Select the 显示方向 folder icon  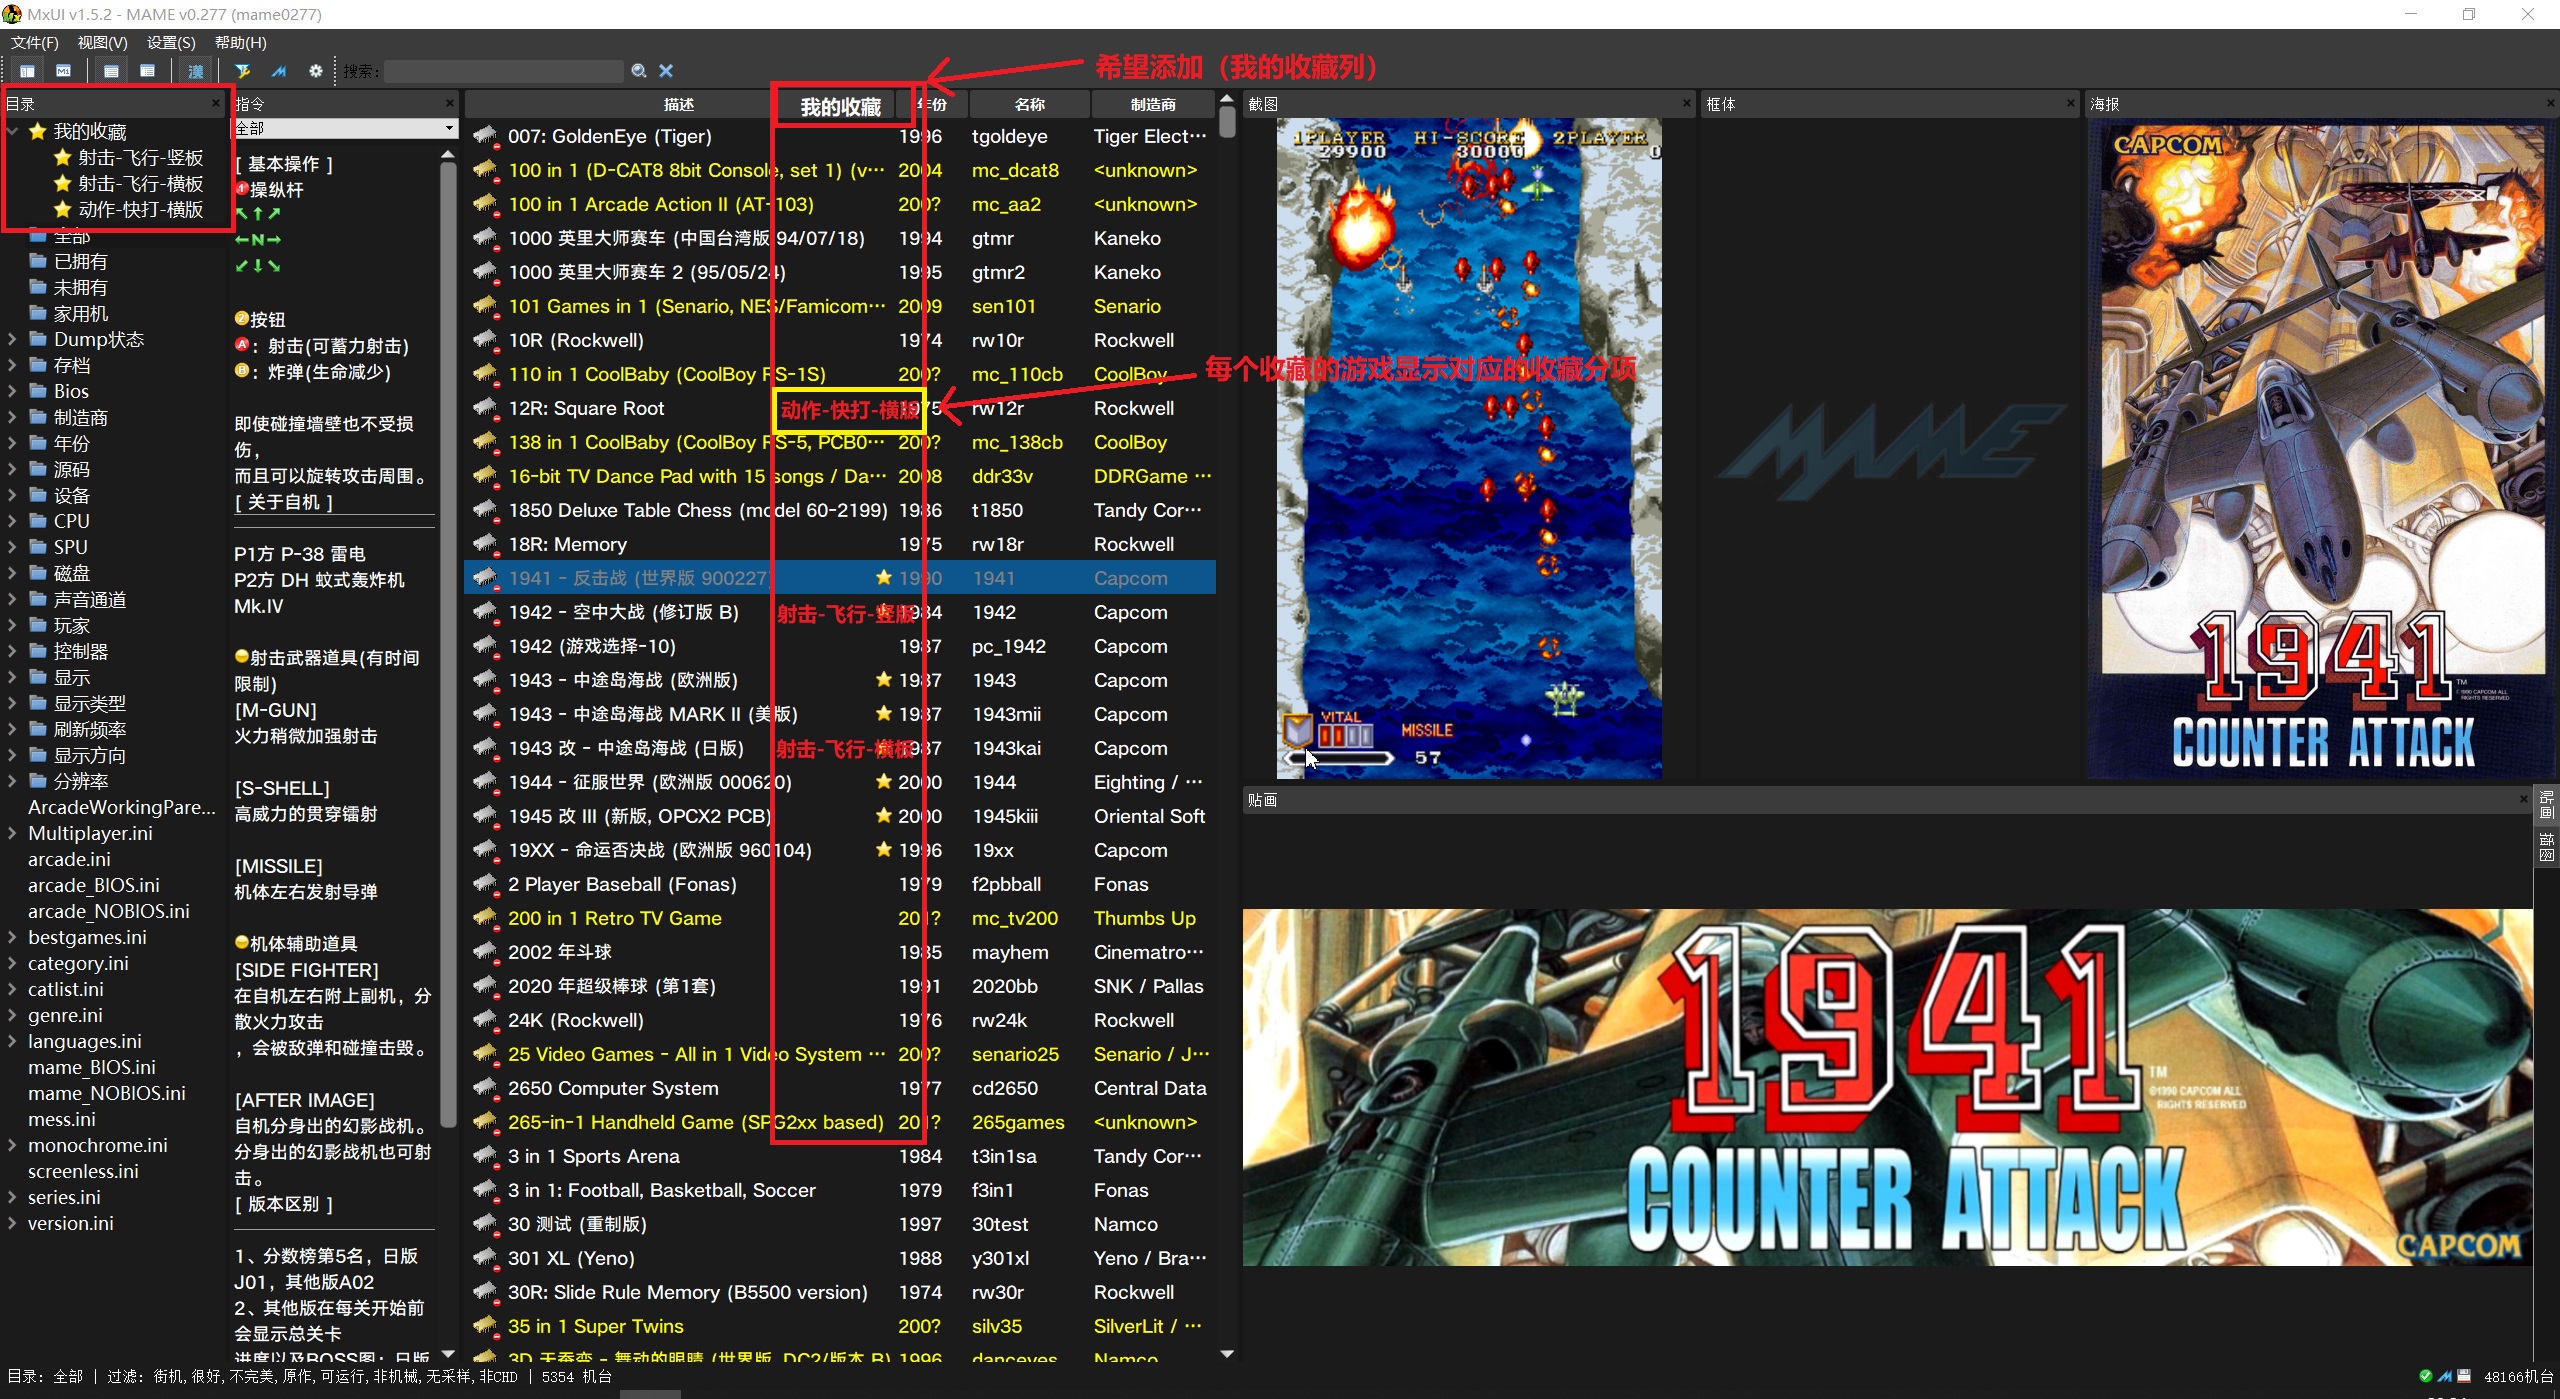(38, 755)
